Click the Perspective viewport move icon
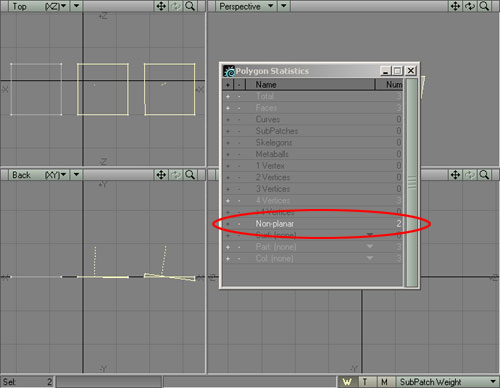Screen dimensions: 500x388 tap(455, 6)
